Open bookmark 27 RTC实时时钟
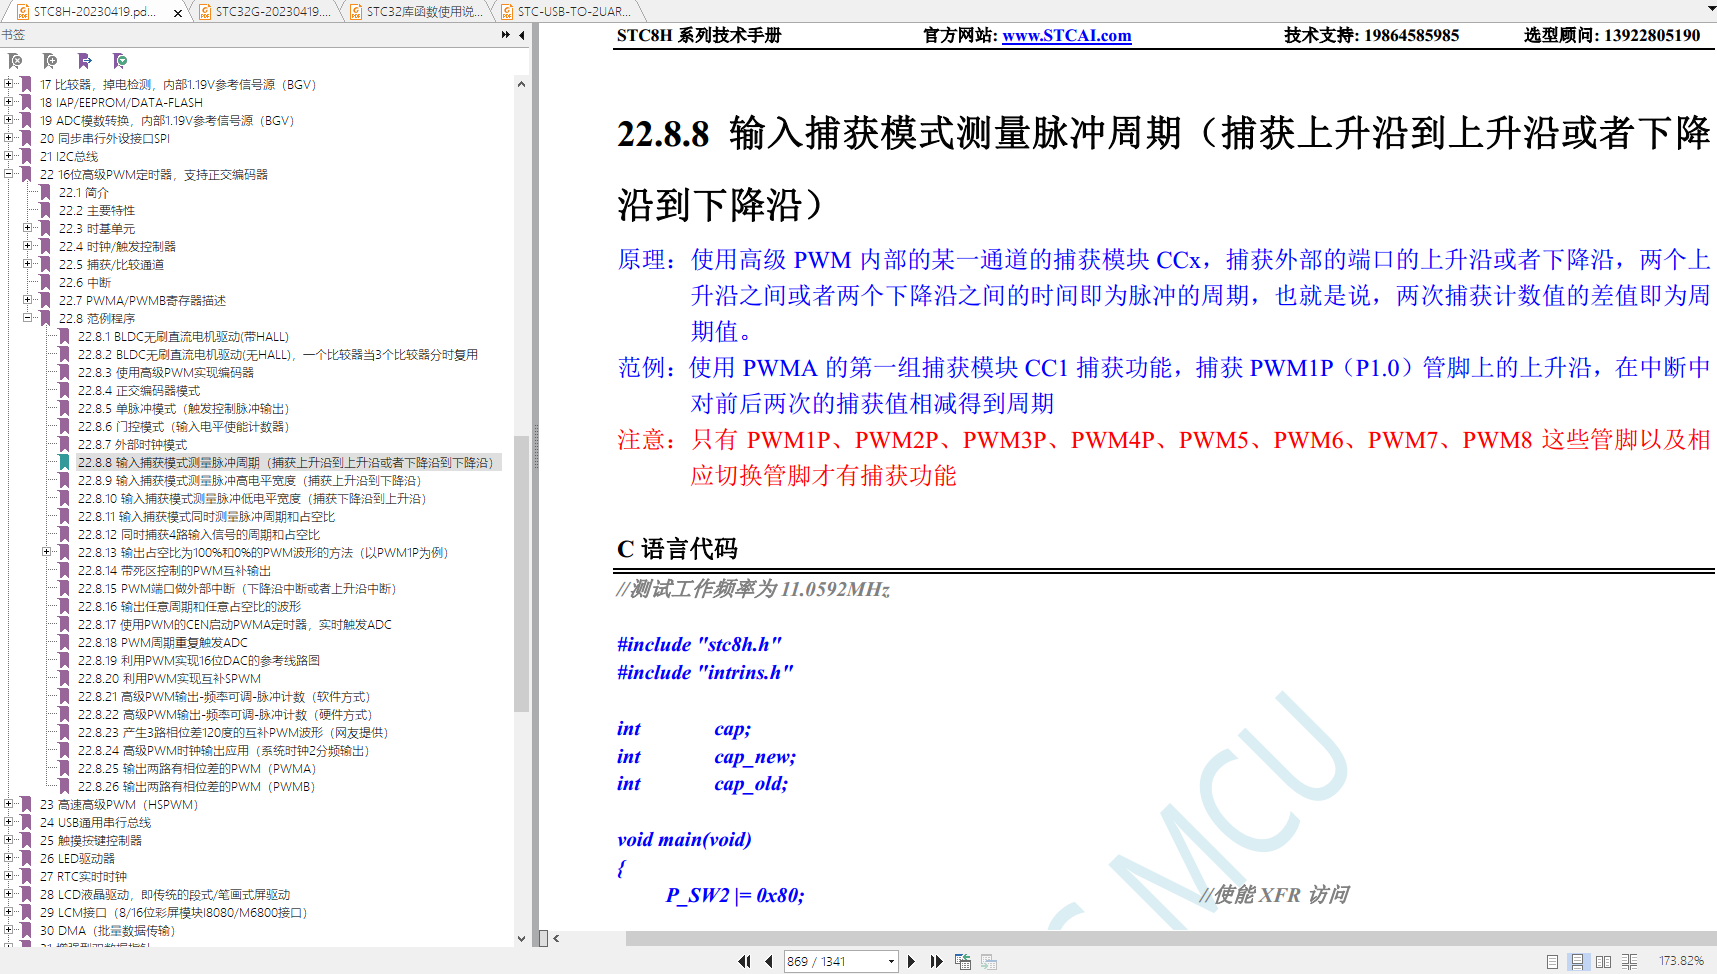This screenshot has height=974, width=1717. coord(83,876)
